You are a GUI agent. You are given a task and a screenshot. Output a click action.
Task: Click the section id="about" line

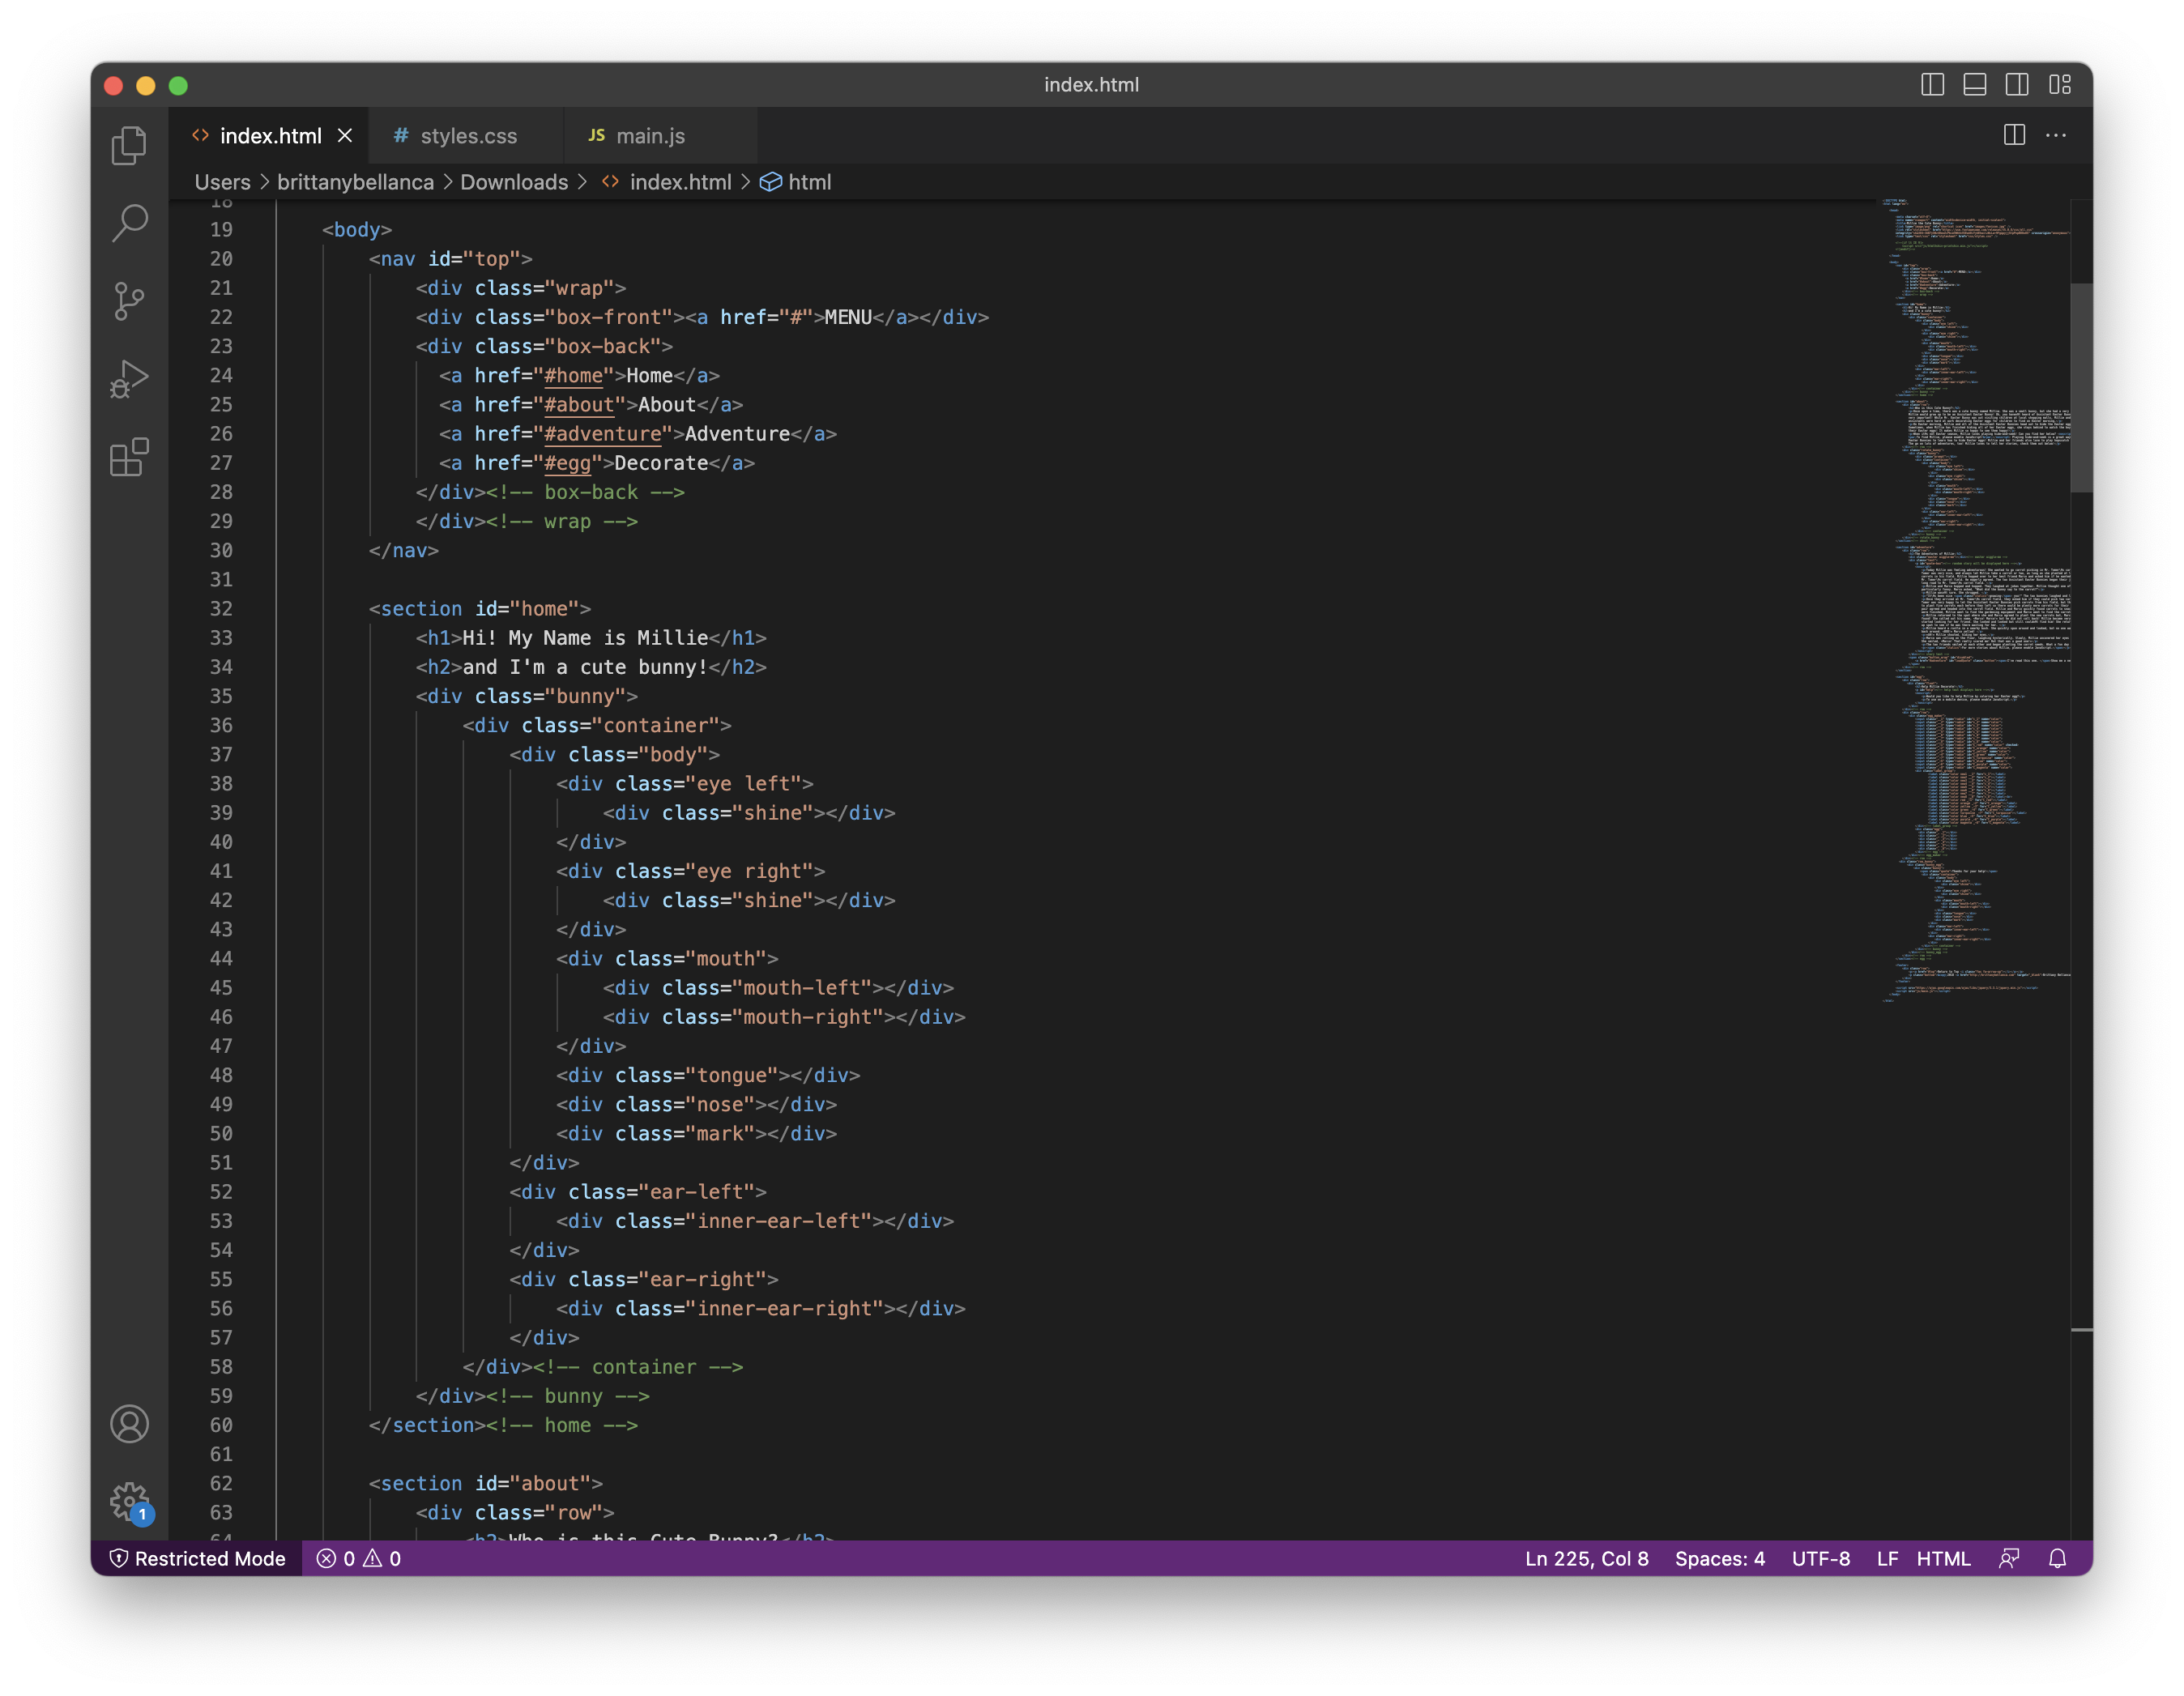click(x=486, y=1483)
